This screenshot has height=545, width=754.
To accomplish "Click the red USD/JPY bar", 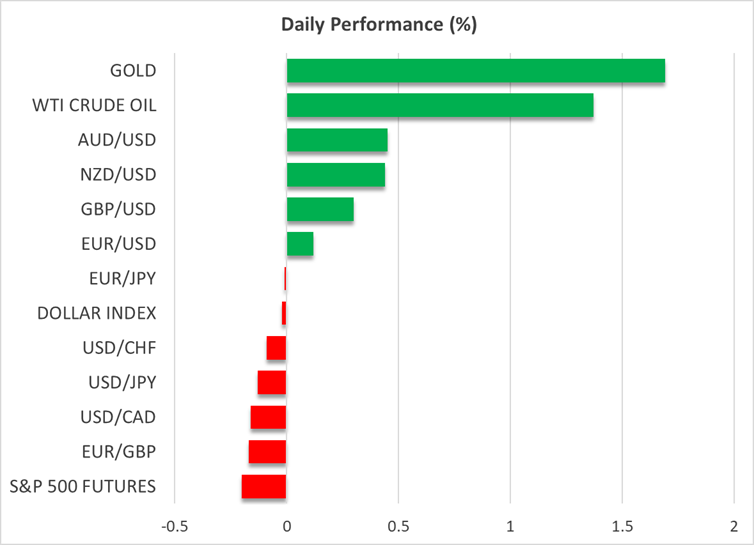I will pyautogui.click(x=272, y=382).
